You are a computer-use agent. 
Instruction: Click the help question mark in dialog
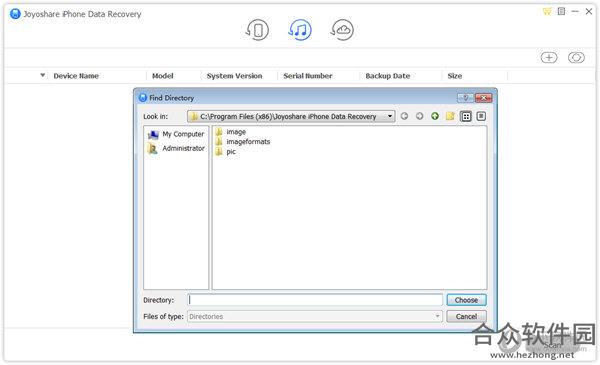click(x=465, y=98)
